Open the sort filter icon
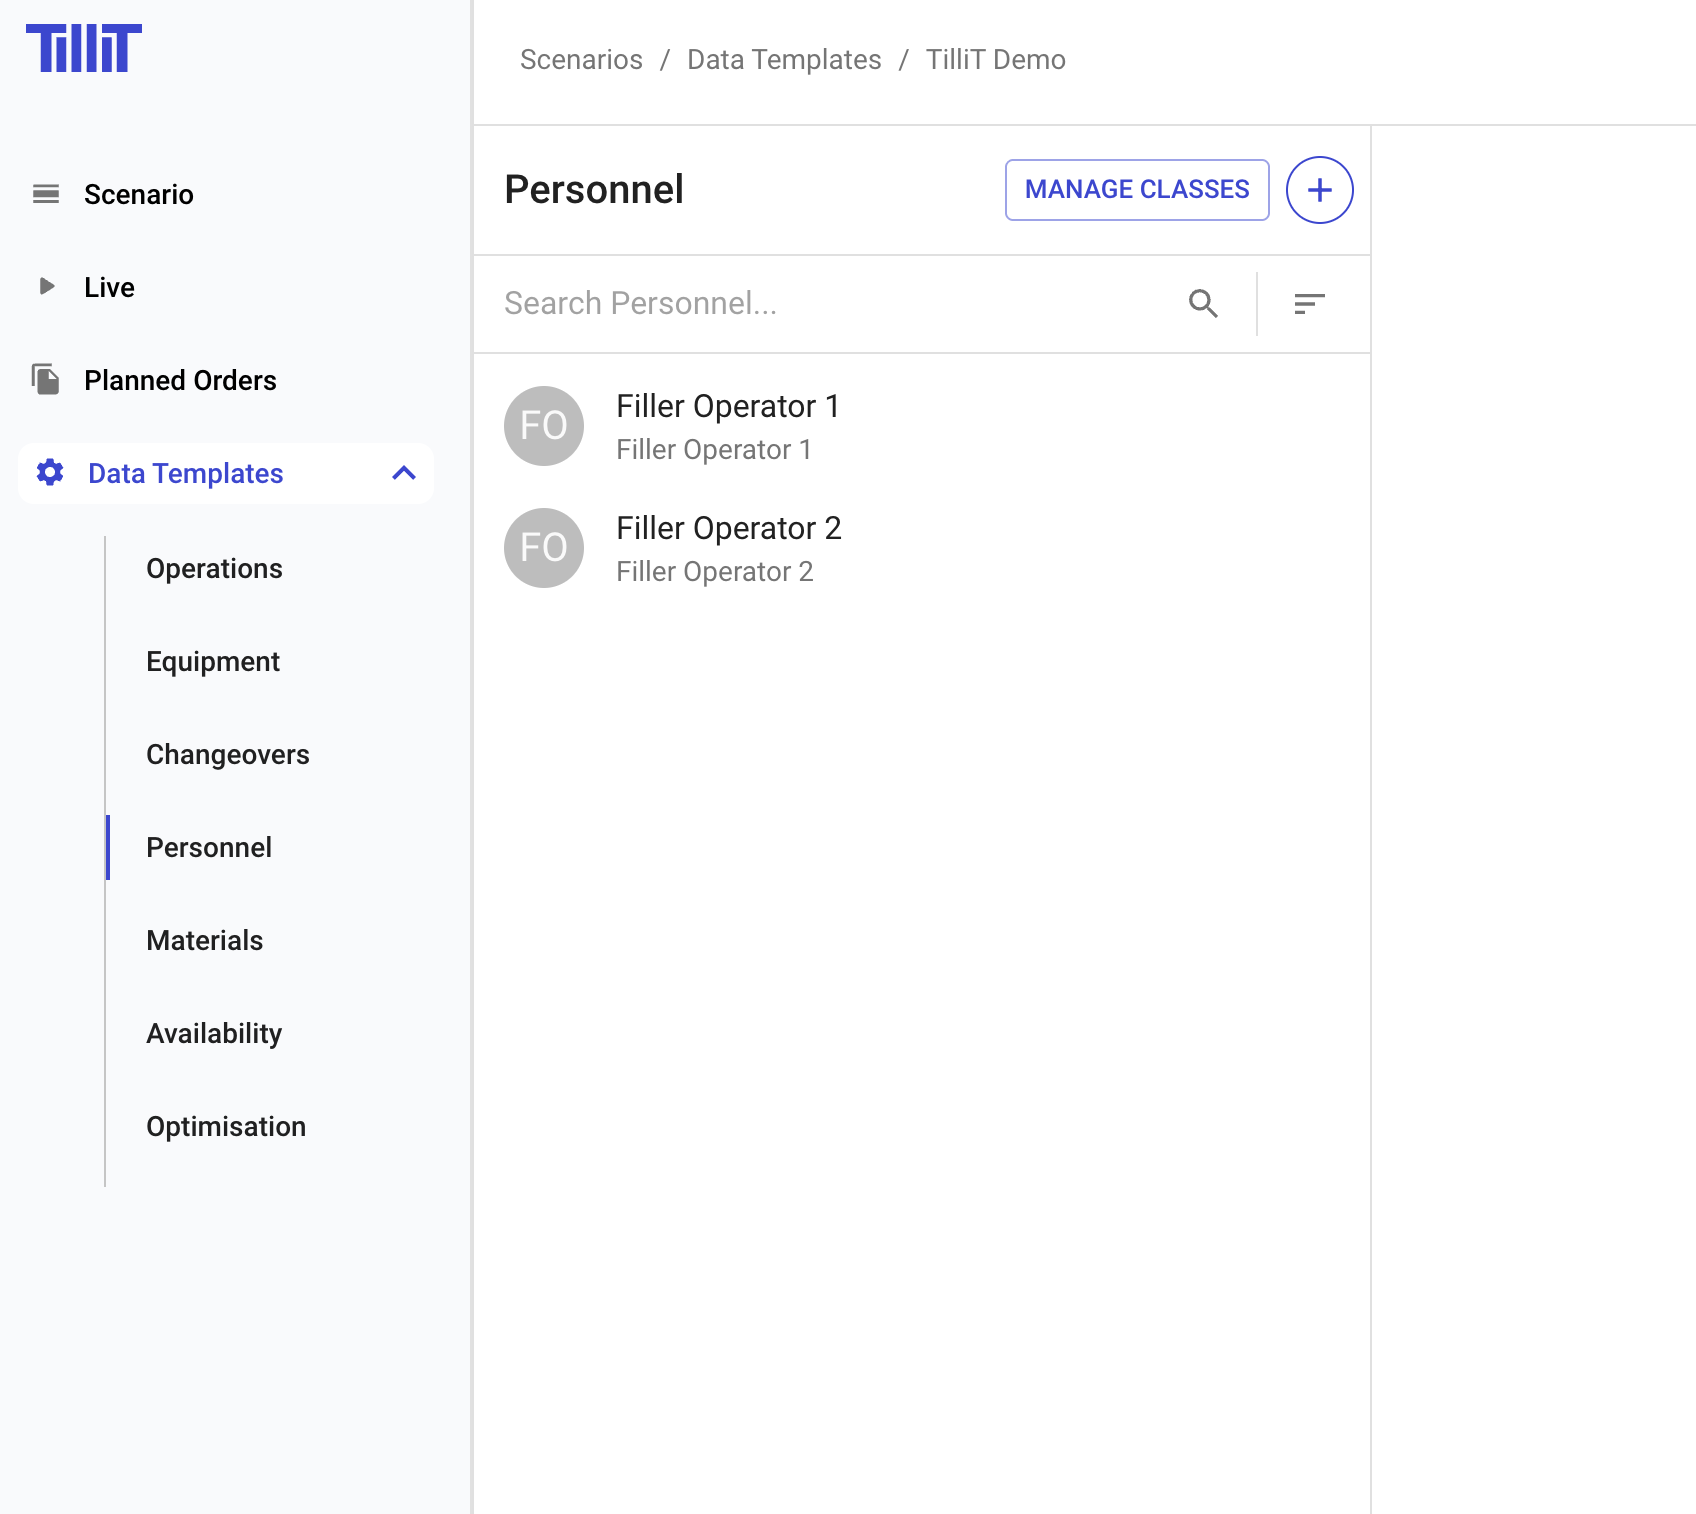This screenshot has height=1514, width=1696. coord(1309,303)
